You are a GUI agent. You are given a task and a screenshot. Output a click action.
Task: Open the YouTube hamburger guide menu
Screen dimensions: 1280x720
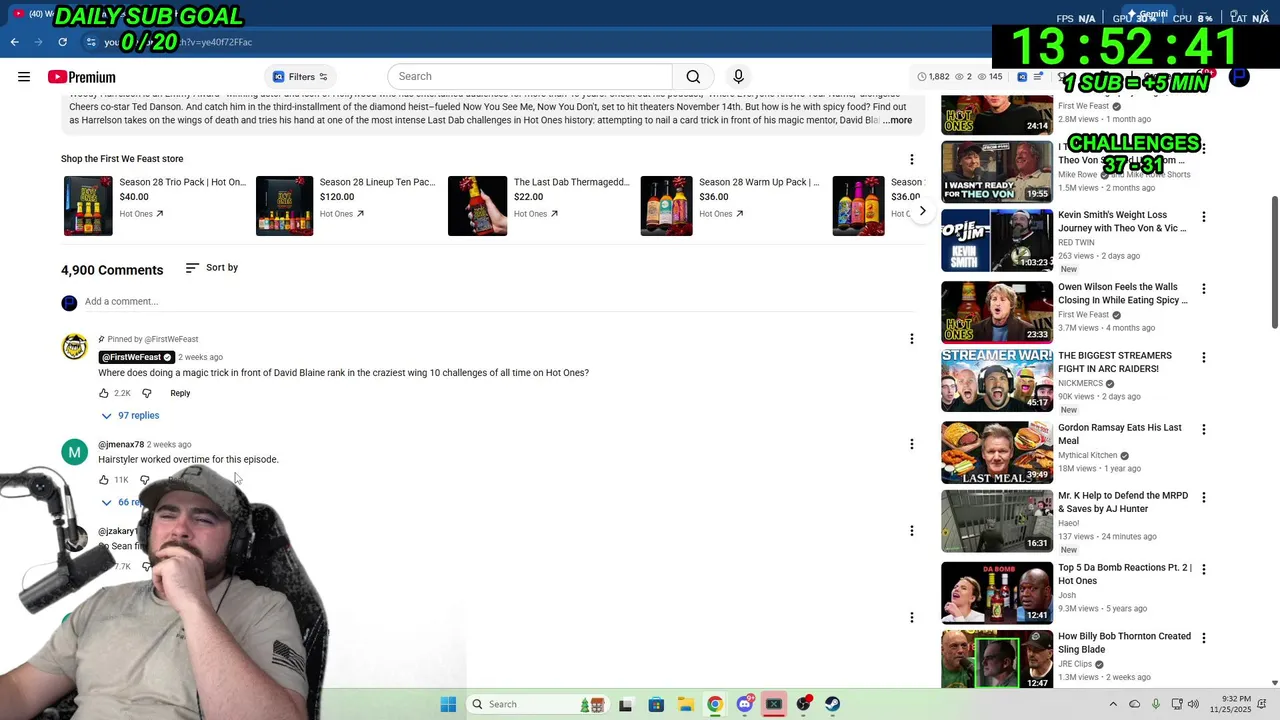coord(24,77)
